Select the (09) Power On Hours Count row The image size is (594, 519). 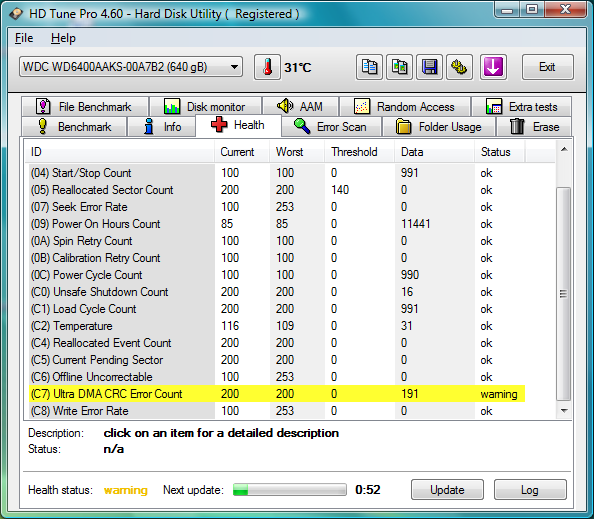coord(277,224)
